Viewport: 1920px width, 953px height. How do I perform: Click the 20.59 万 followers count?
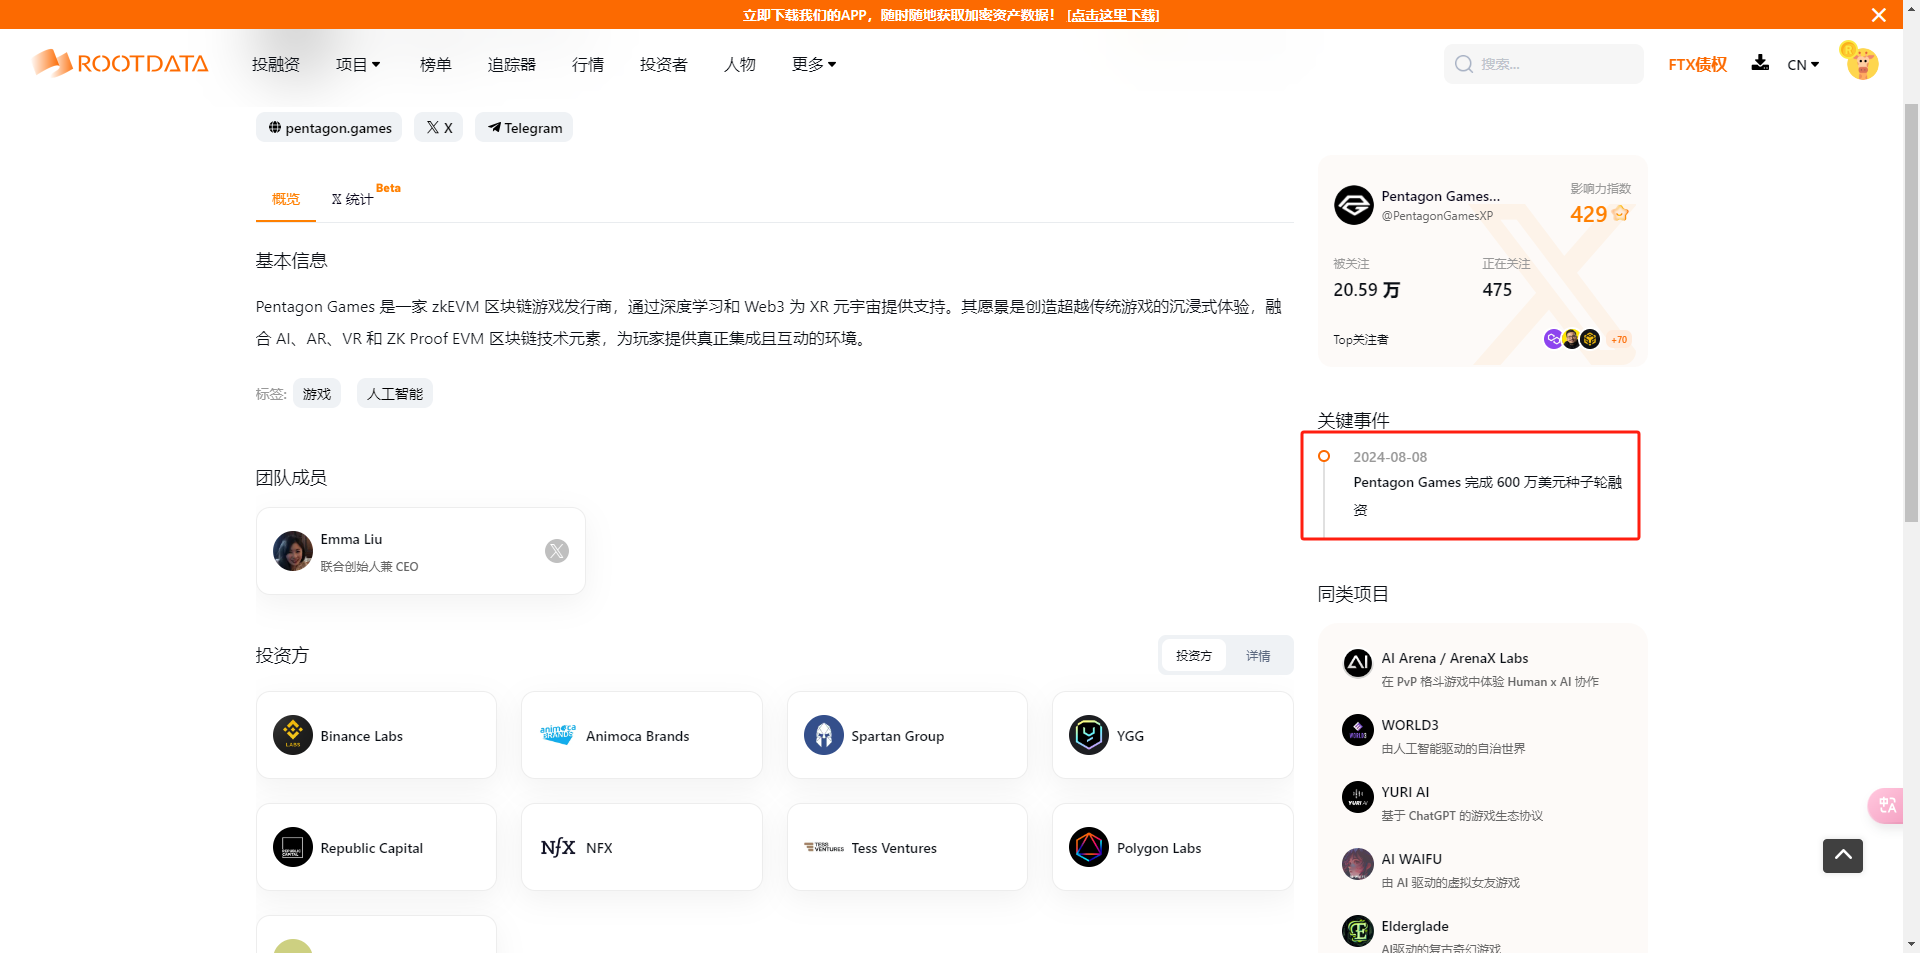pos(1366,290)
